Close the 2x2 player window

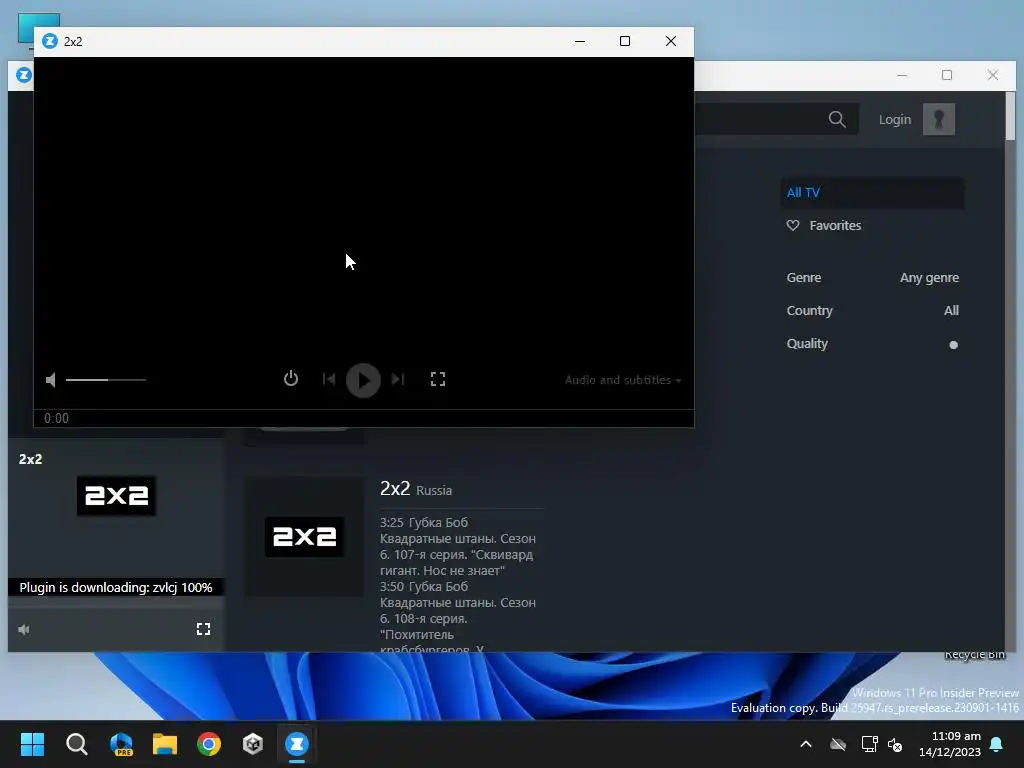pos(671,41)
